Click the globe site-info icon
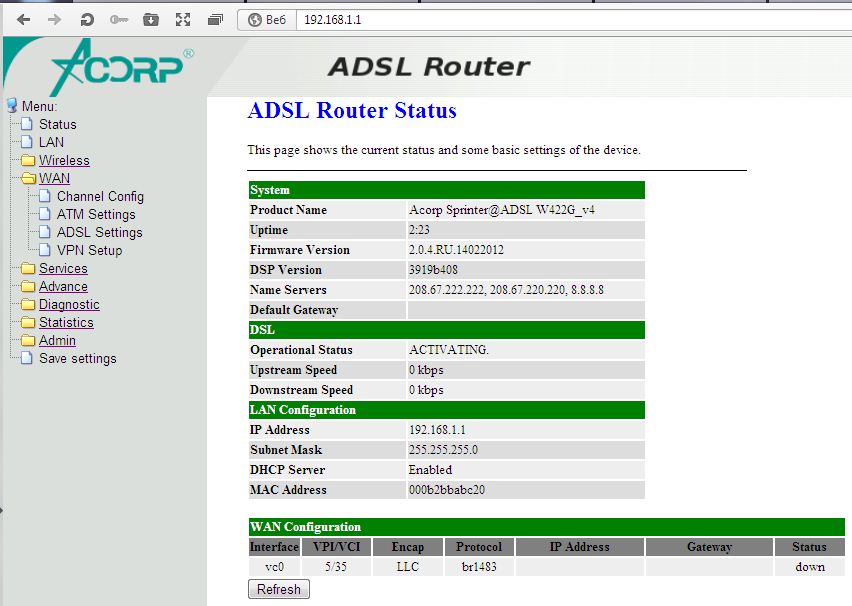Screen dimensions: 852x606 click(255, 20)
